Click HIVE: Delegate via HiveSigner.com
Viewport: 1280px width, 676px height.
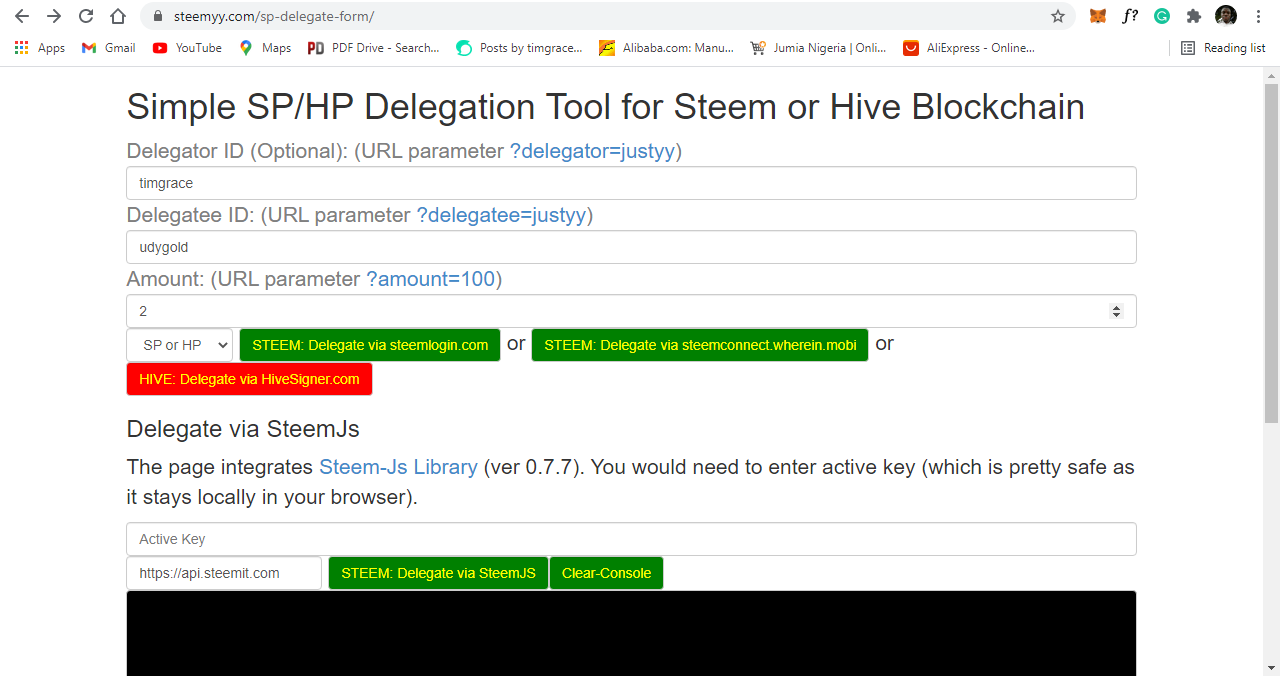[x=249, y=379]
